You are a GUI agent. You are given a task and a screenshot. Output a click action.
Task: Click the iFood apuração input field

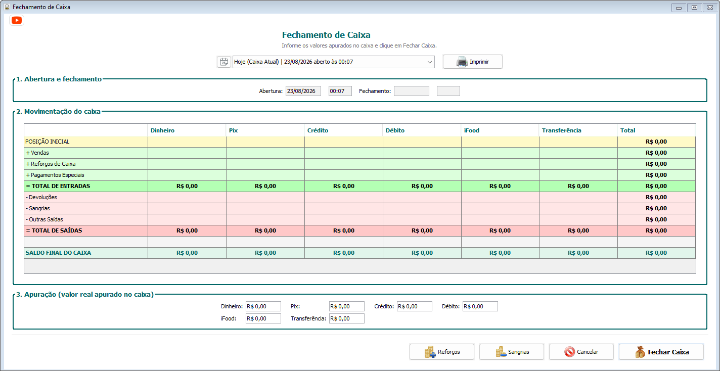263,318
